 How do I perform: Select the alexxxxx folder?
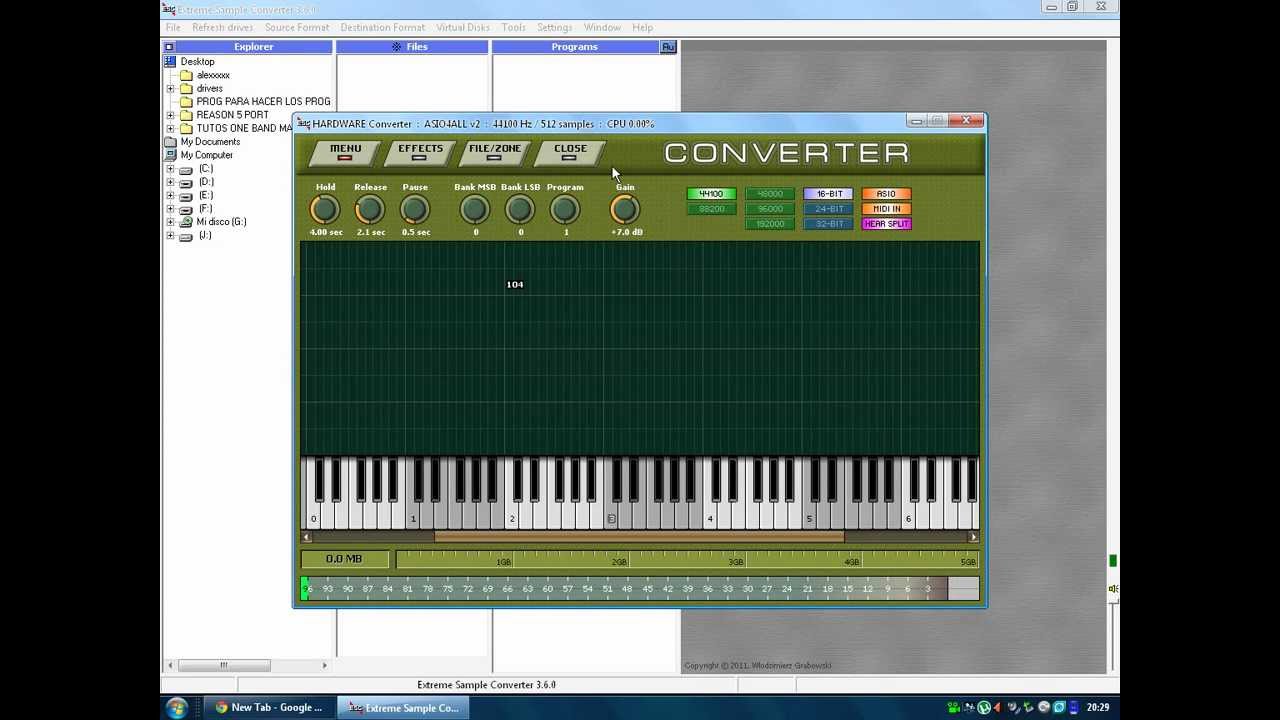[213, 75]
